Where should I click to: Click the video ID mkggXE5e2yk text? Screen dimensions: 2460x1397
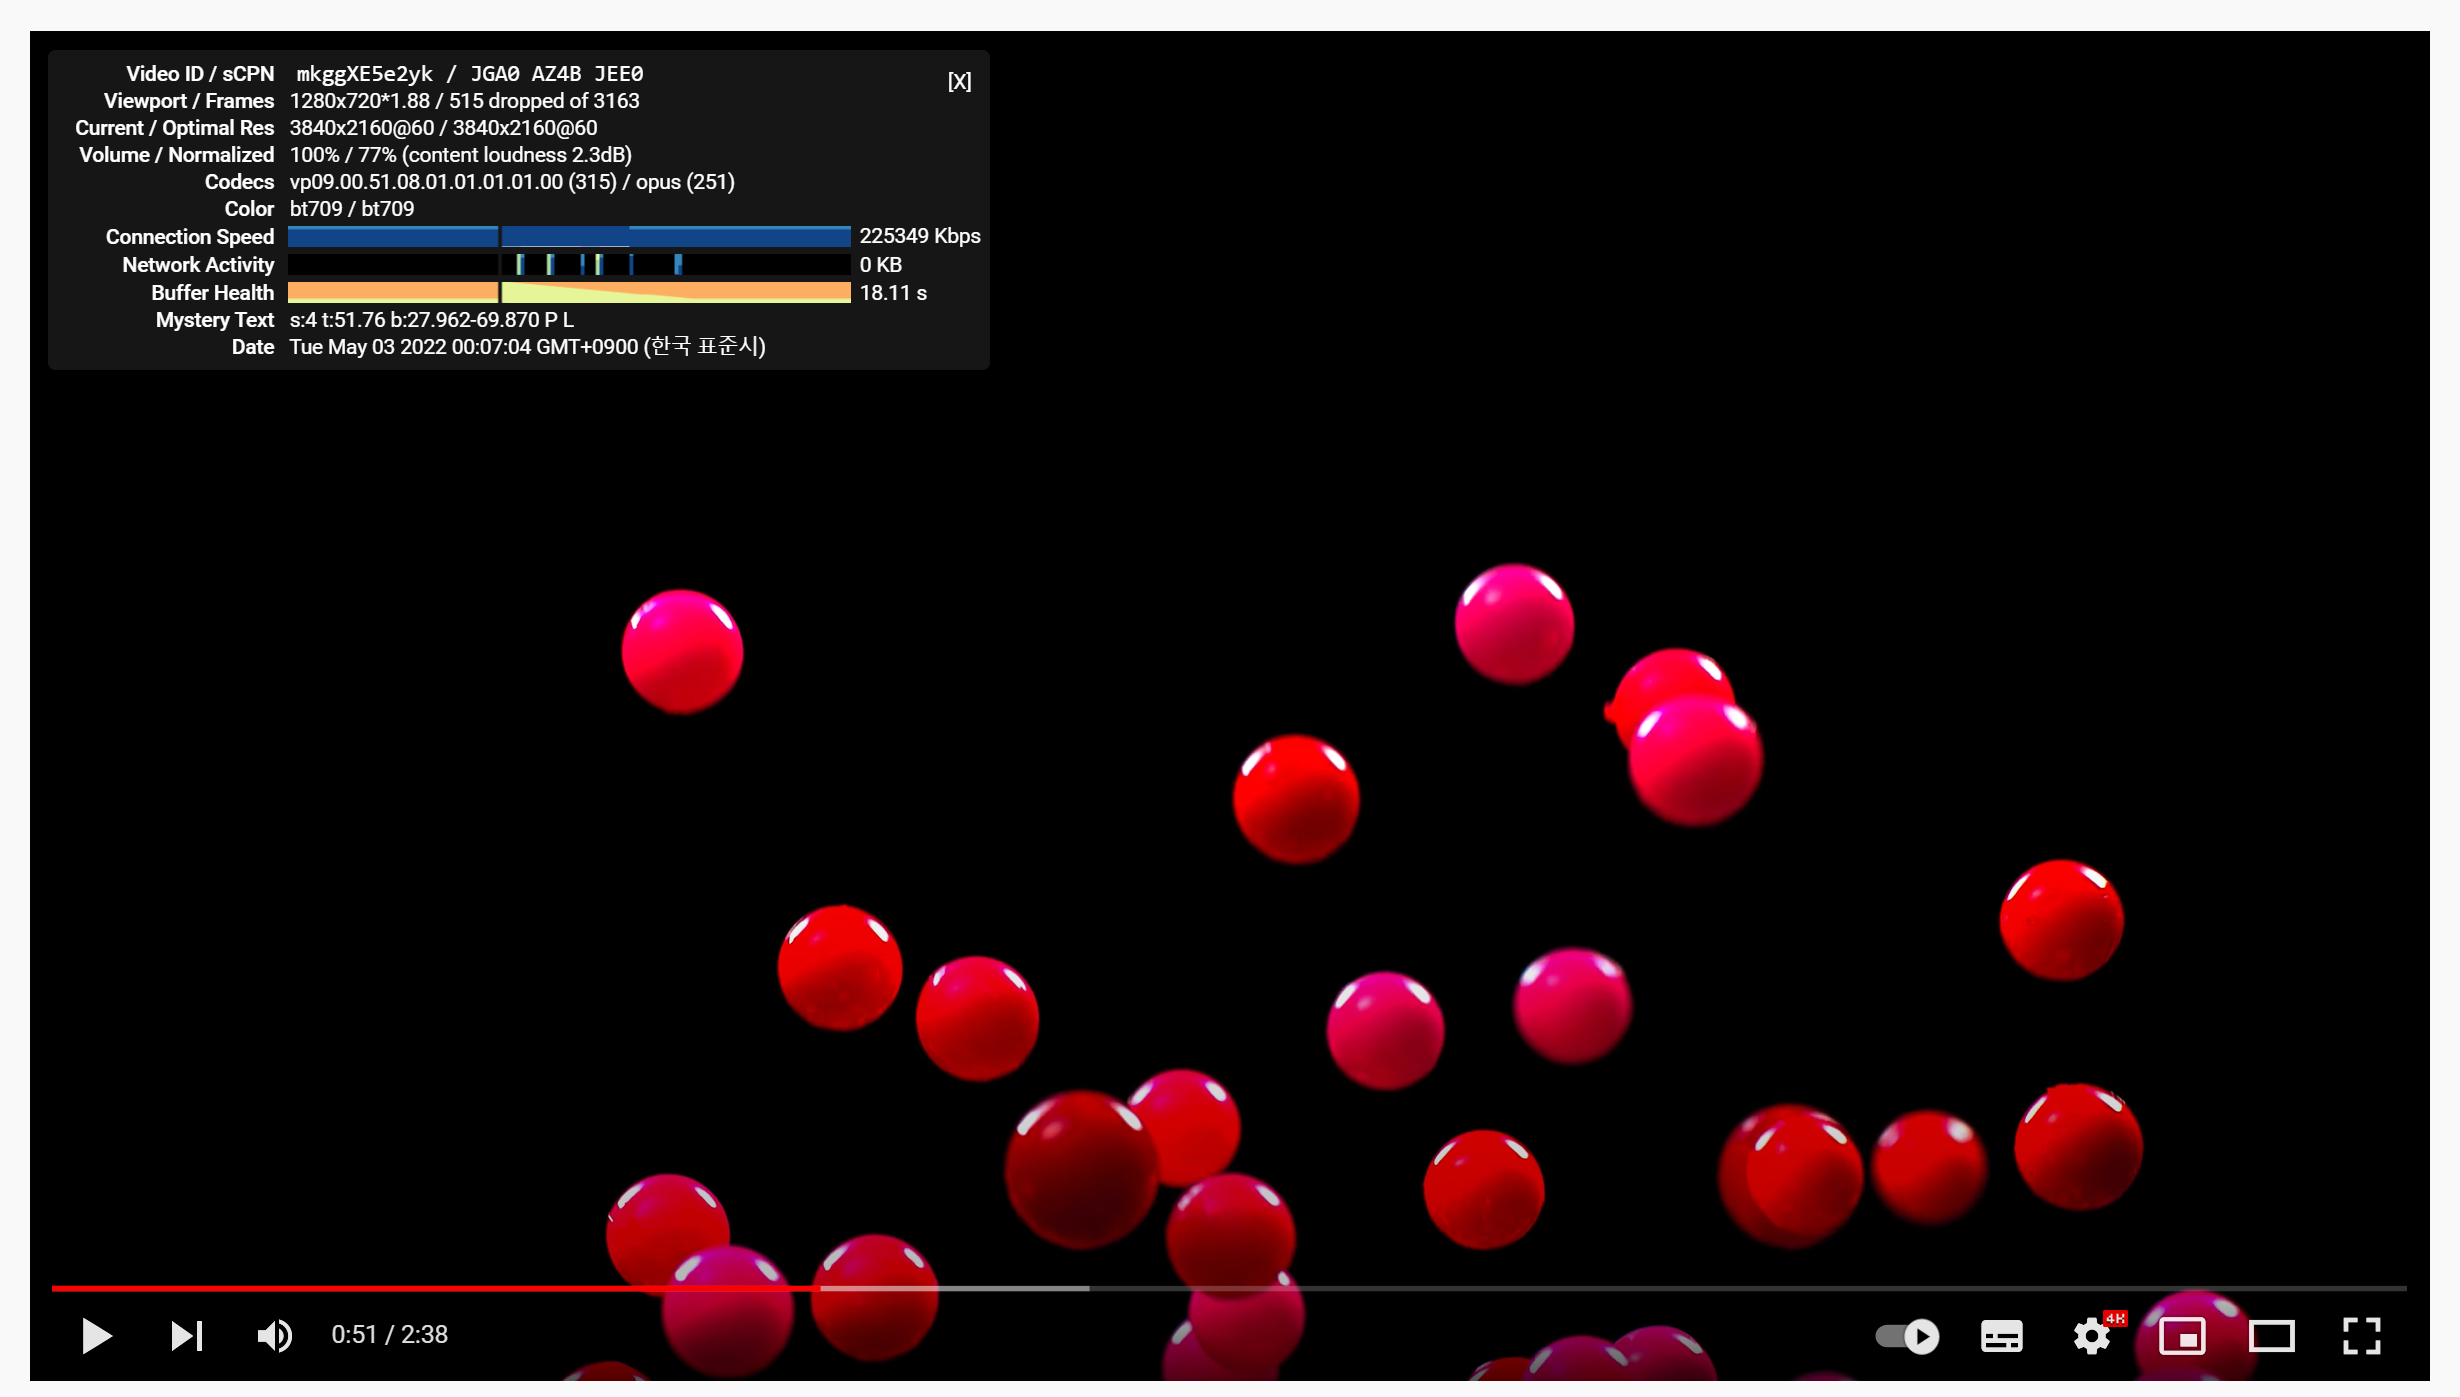365,74
